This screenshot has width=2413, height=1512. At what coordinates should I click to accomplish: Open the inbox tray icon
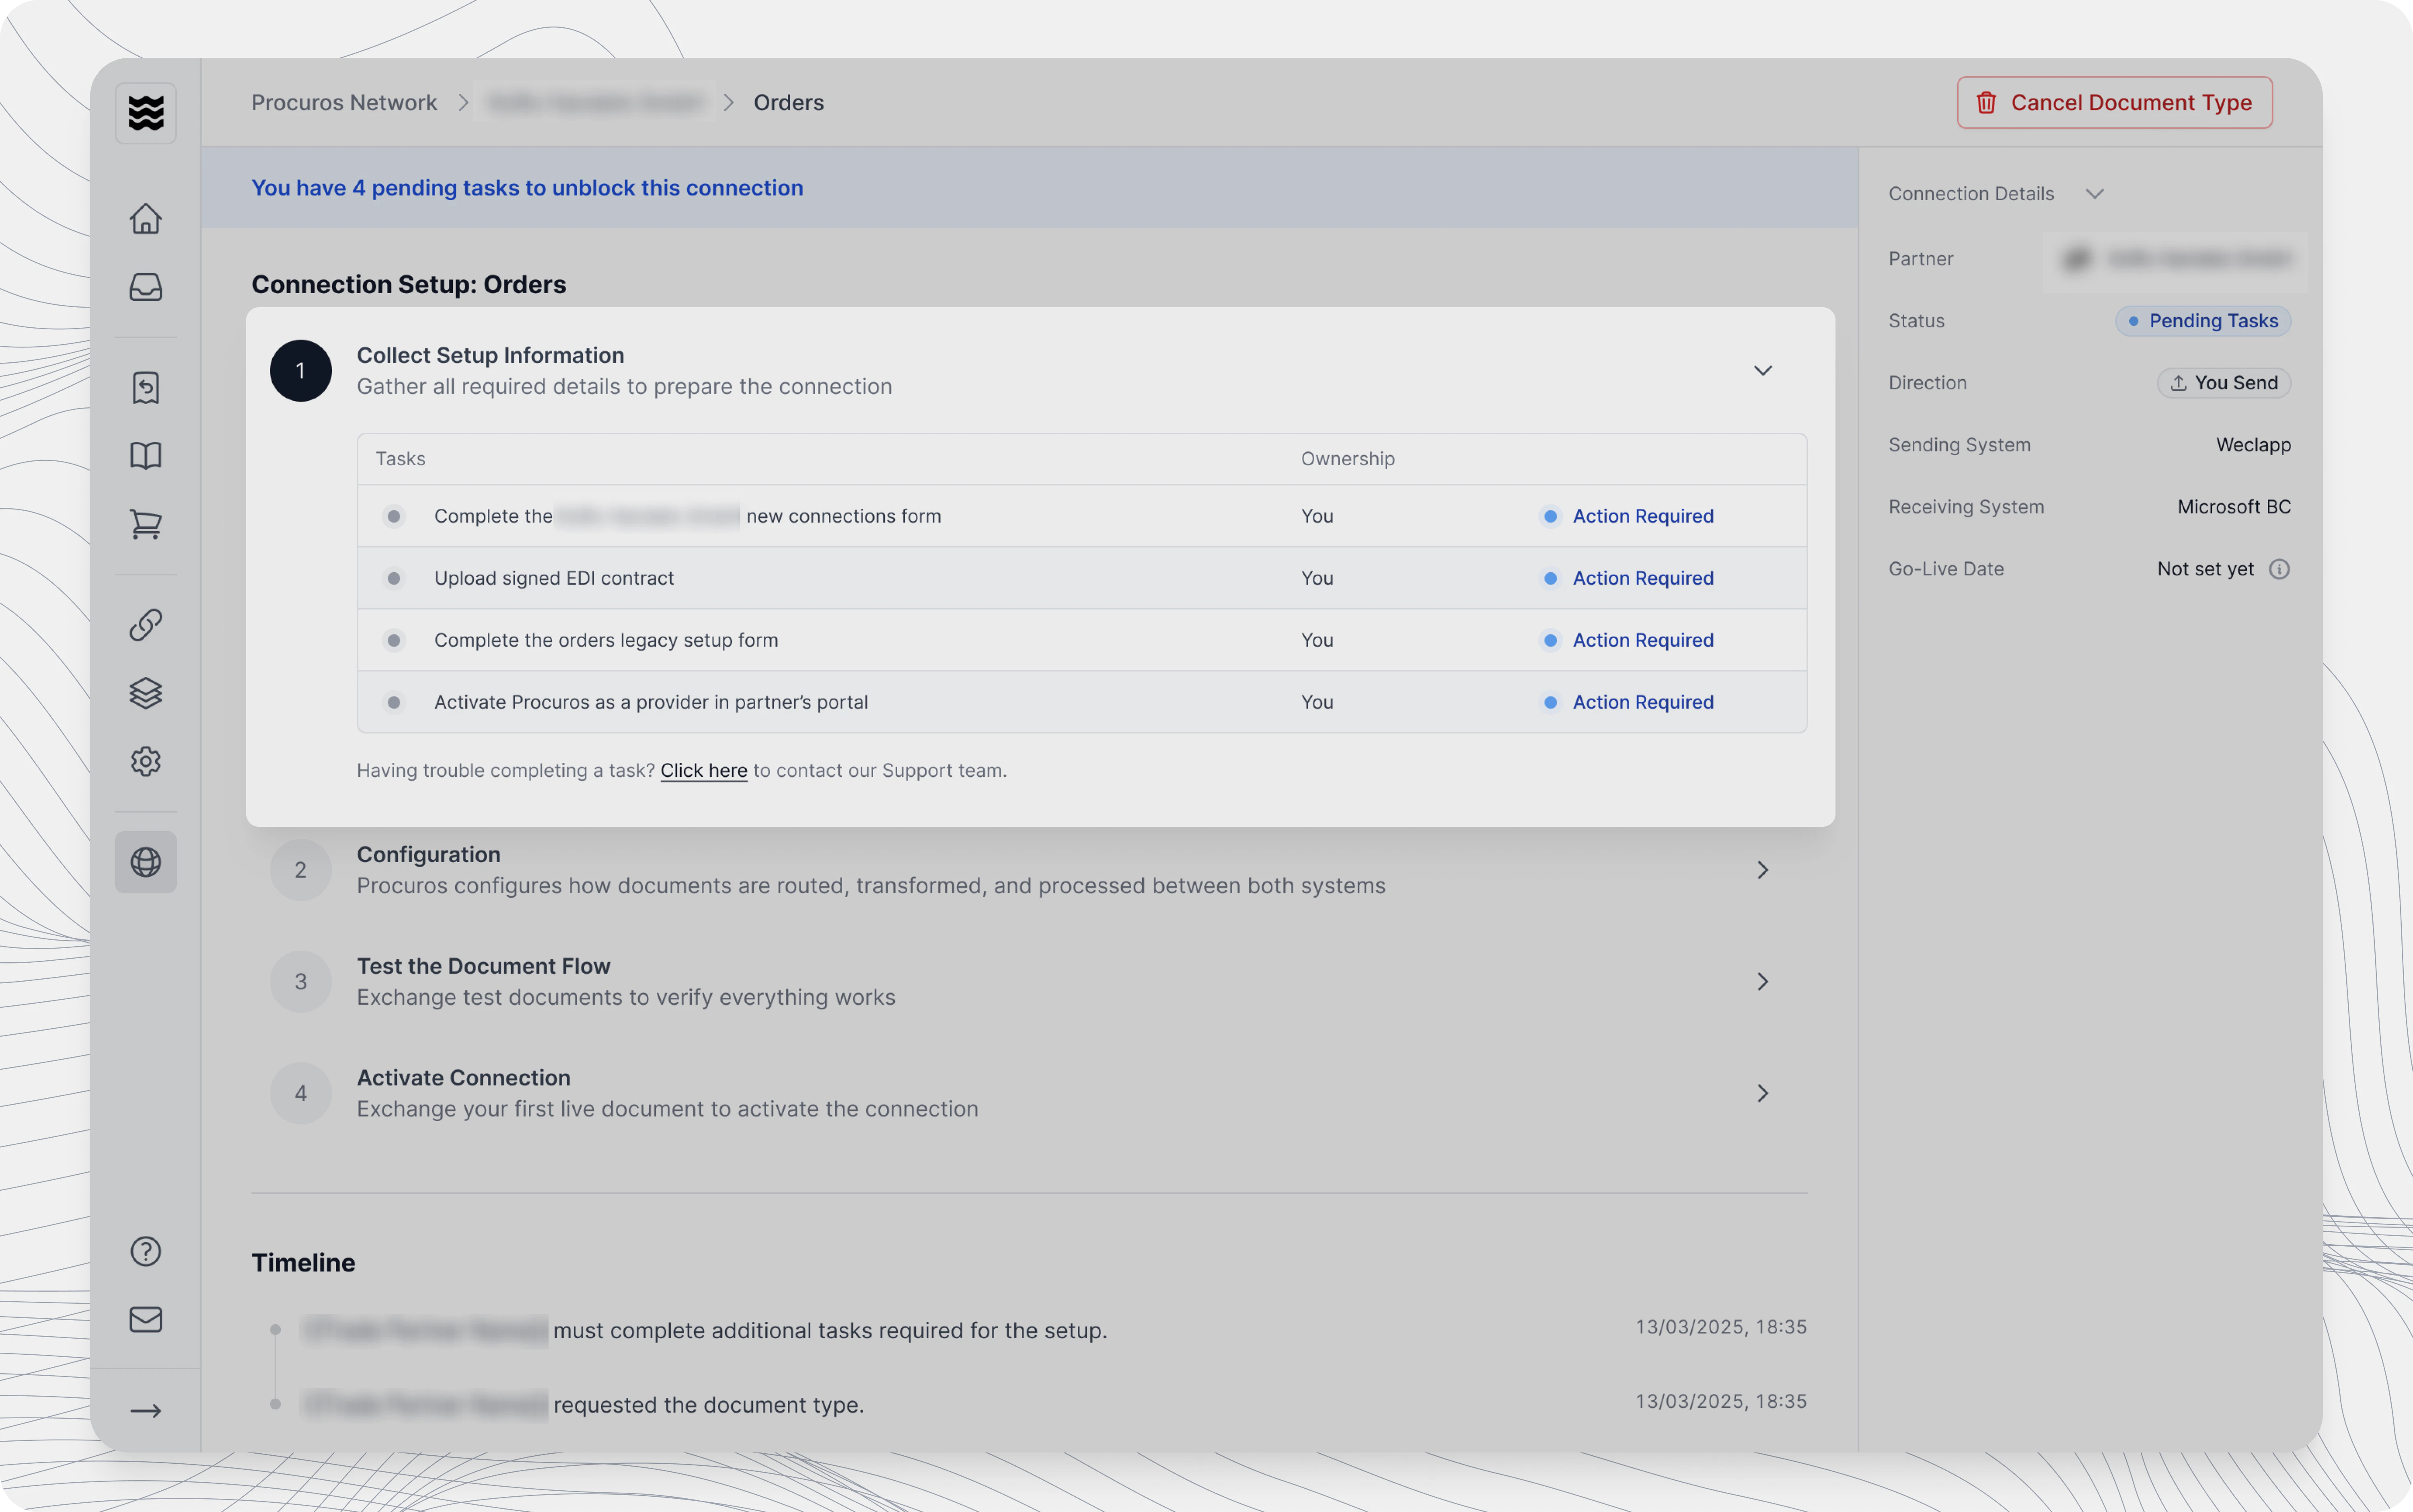pyautogui.click(x=146, y=287)
